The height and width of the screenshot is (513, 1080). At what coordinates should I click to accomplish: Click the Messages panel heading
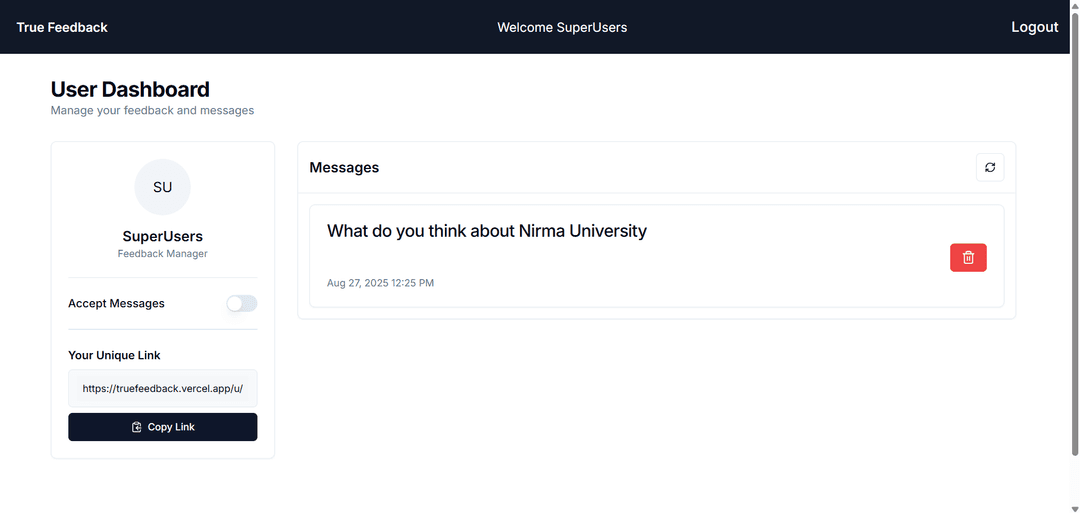tap(344, 167)
